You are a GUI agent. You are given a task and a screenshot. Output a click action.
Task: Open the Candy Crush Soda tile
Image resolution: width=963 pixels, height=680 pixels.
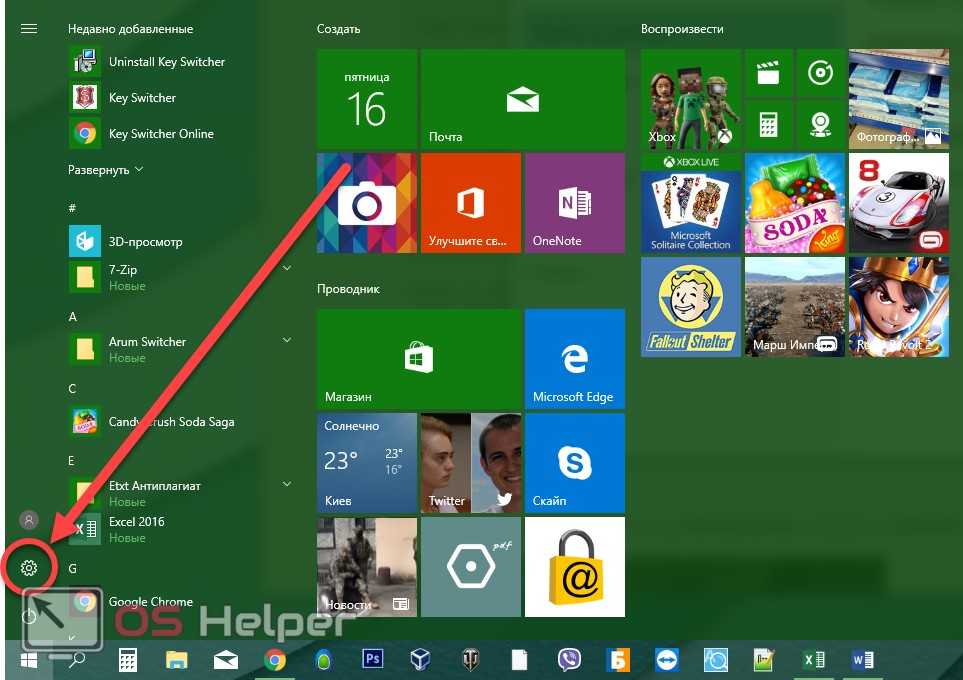[794, 203]
